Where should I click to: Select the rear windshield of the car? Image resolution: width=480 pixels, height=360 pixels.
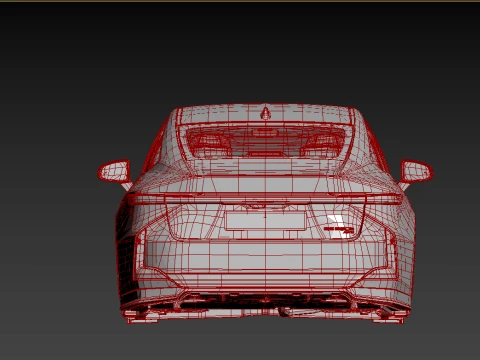coord(265,141)
